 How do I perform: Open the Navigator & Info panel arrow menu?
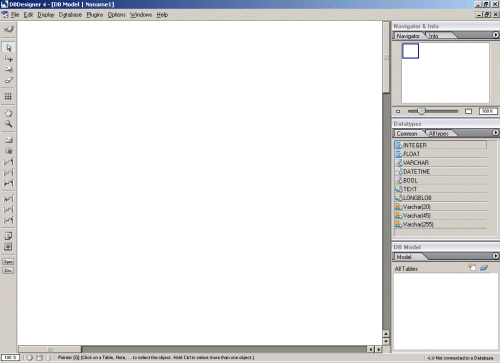click(x=496, y=35)
